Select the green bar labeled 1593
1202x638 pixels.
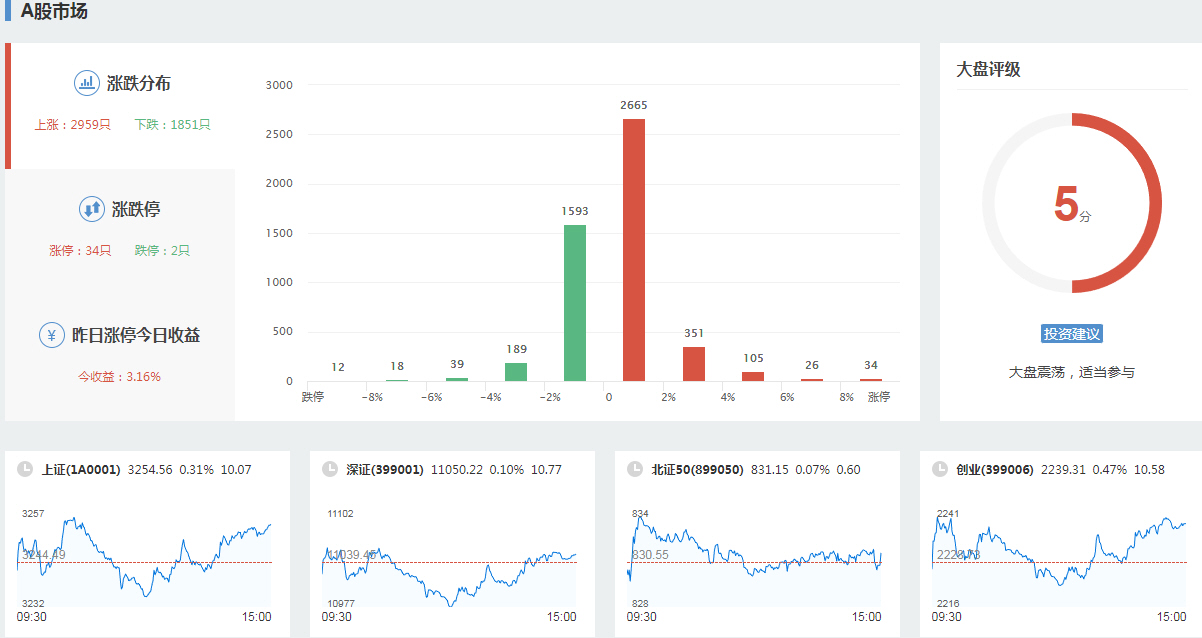pos(575,303)
